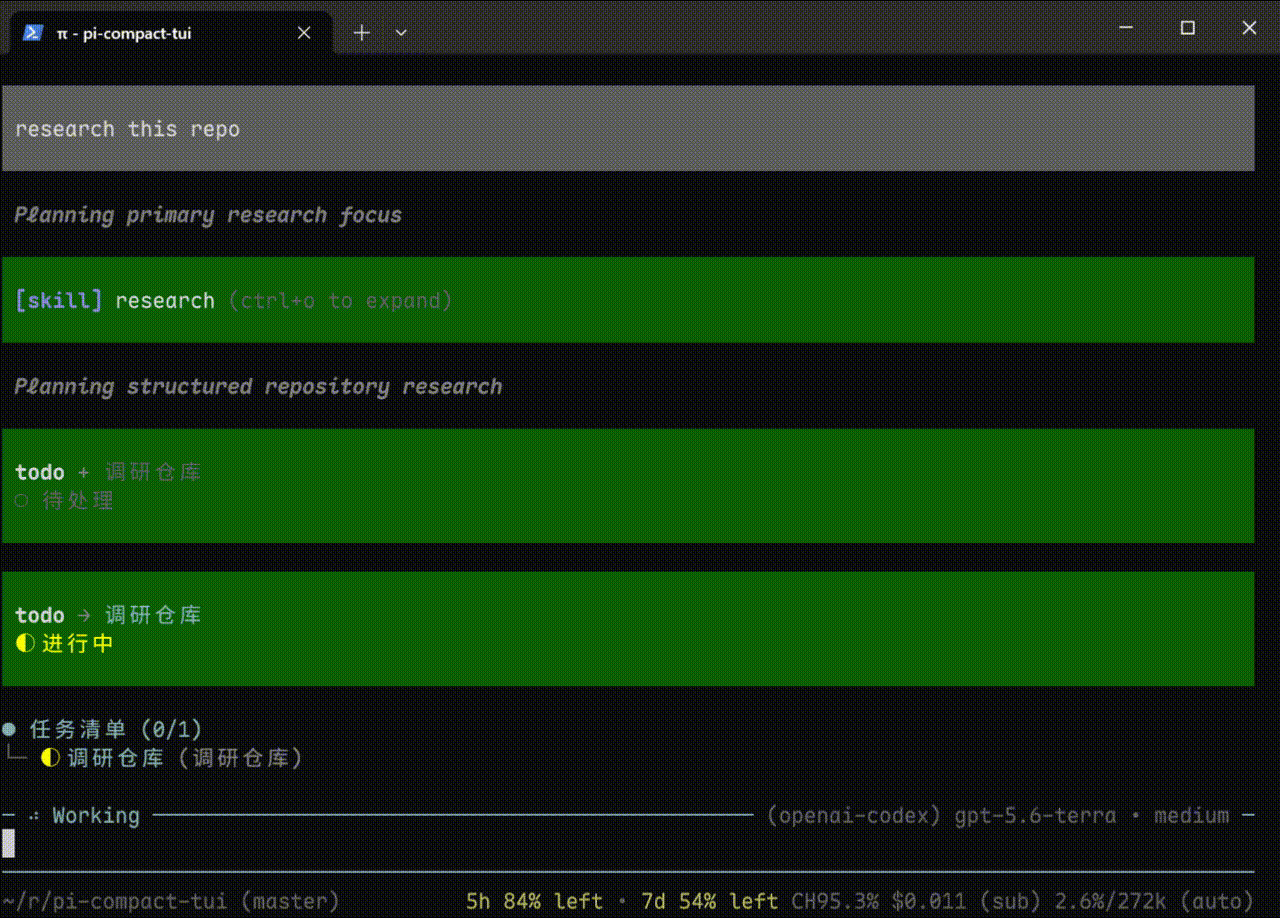
Task: Click the CH95.3% cache hit value
Action: [x=835, y=902]
